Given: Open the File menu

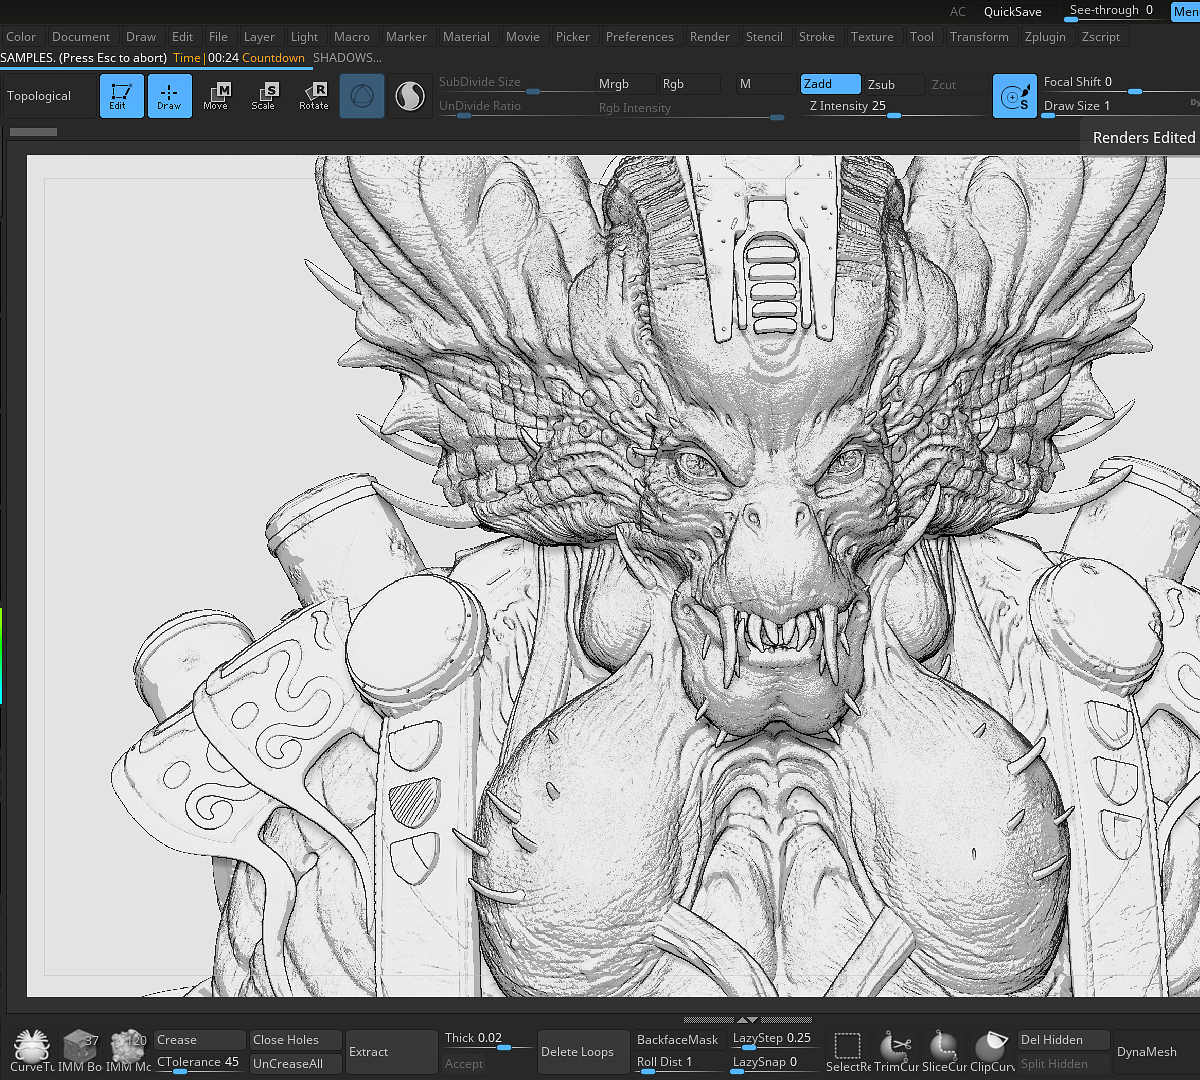Looking at the screenshot, I should (x=218, y=37).
